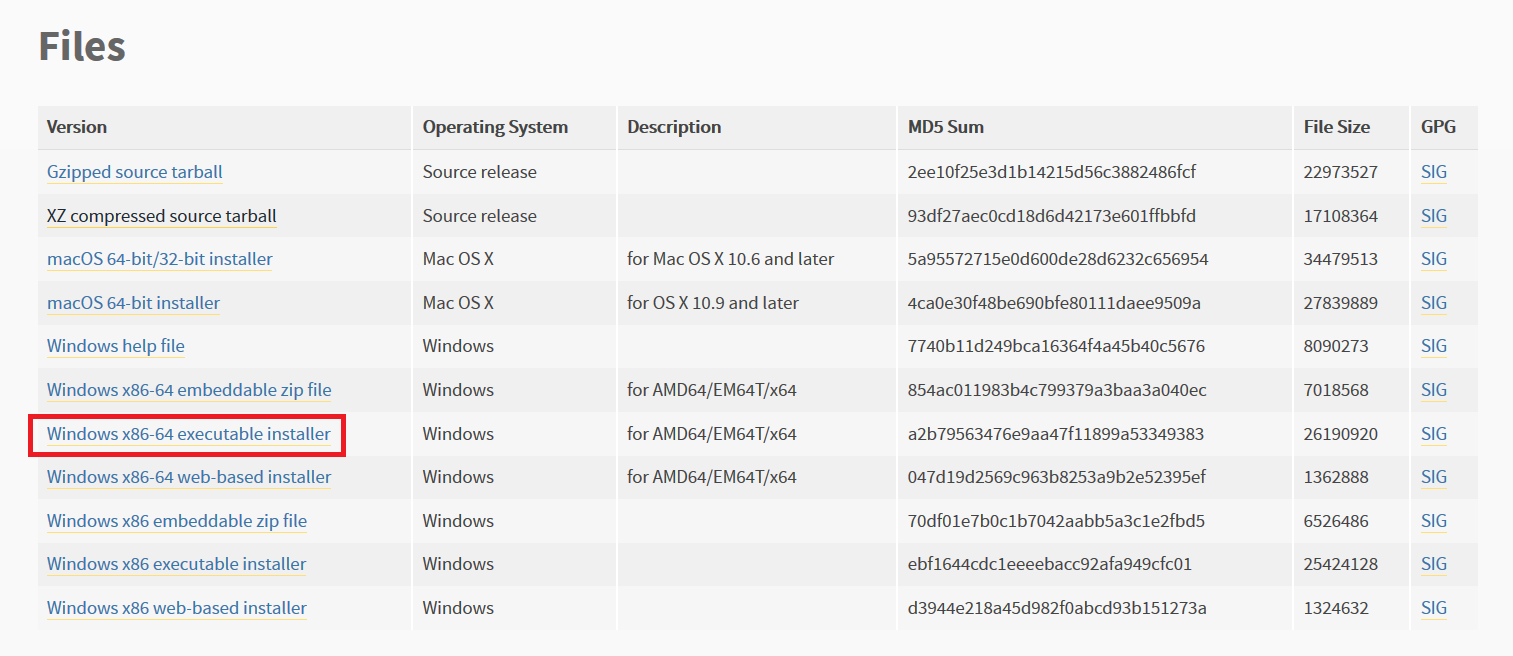
Task: Click 'Mac OS X' in macOS 64-bit installer row
Action: (x=458, y=303)
